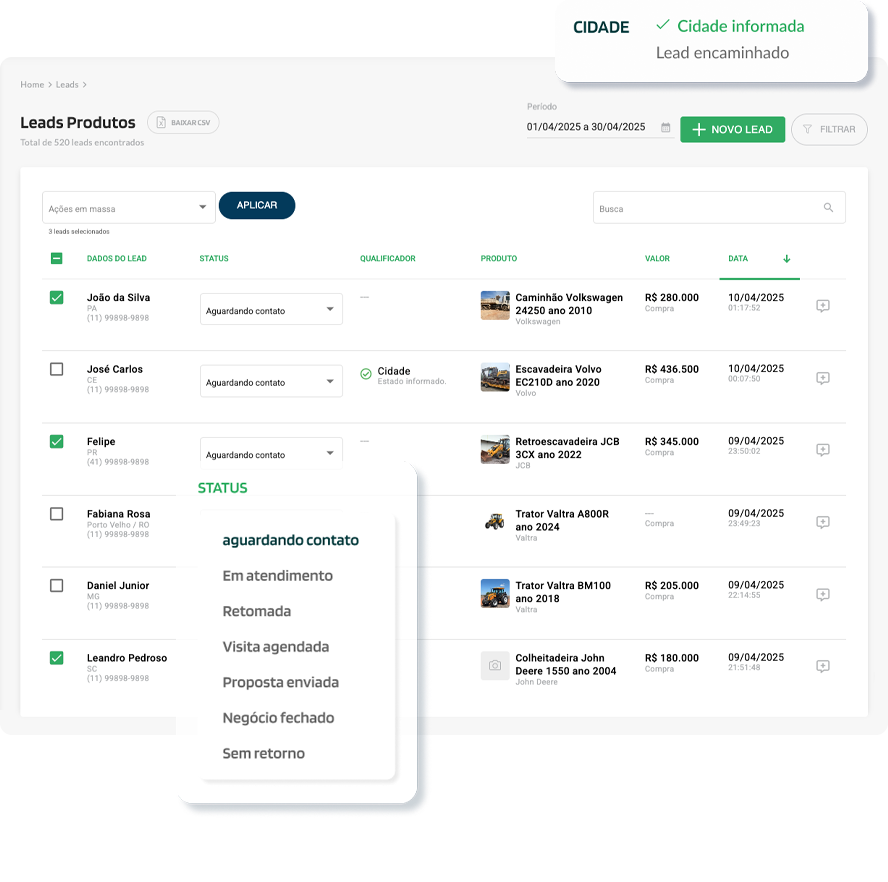Add note for Daniel Junior row

click(x=822, y=594)
